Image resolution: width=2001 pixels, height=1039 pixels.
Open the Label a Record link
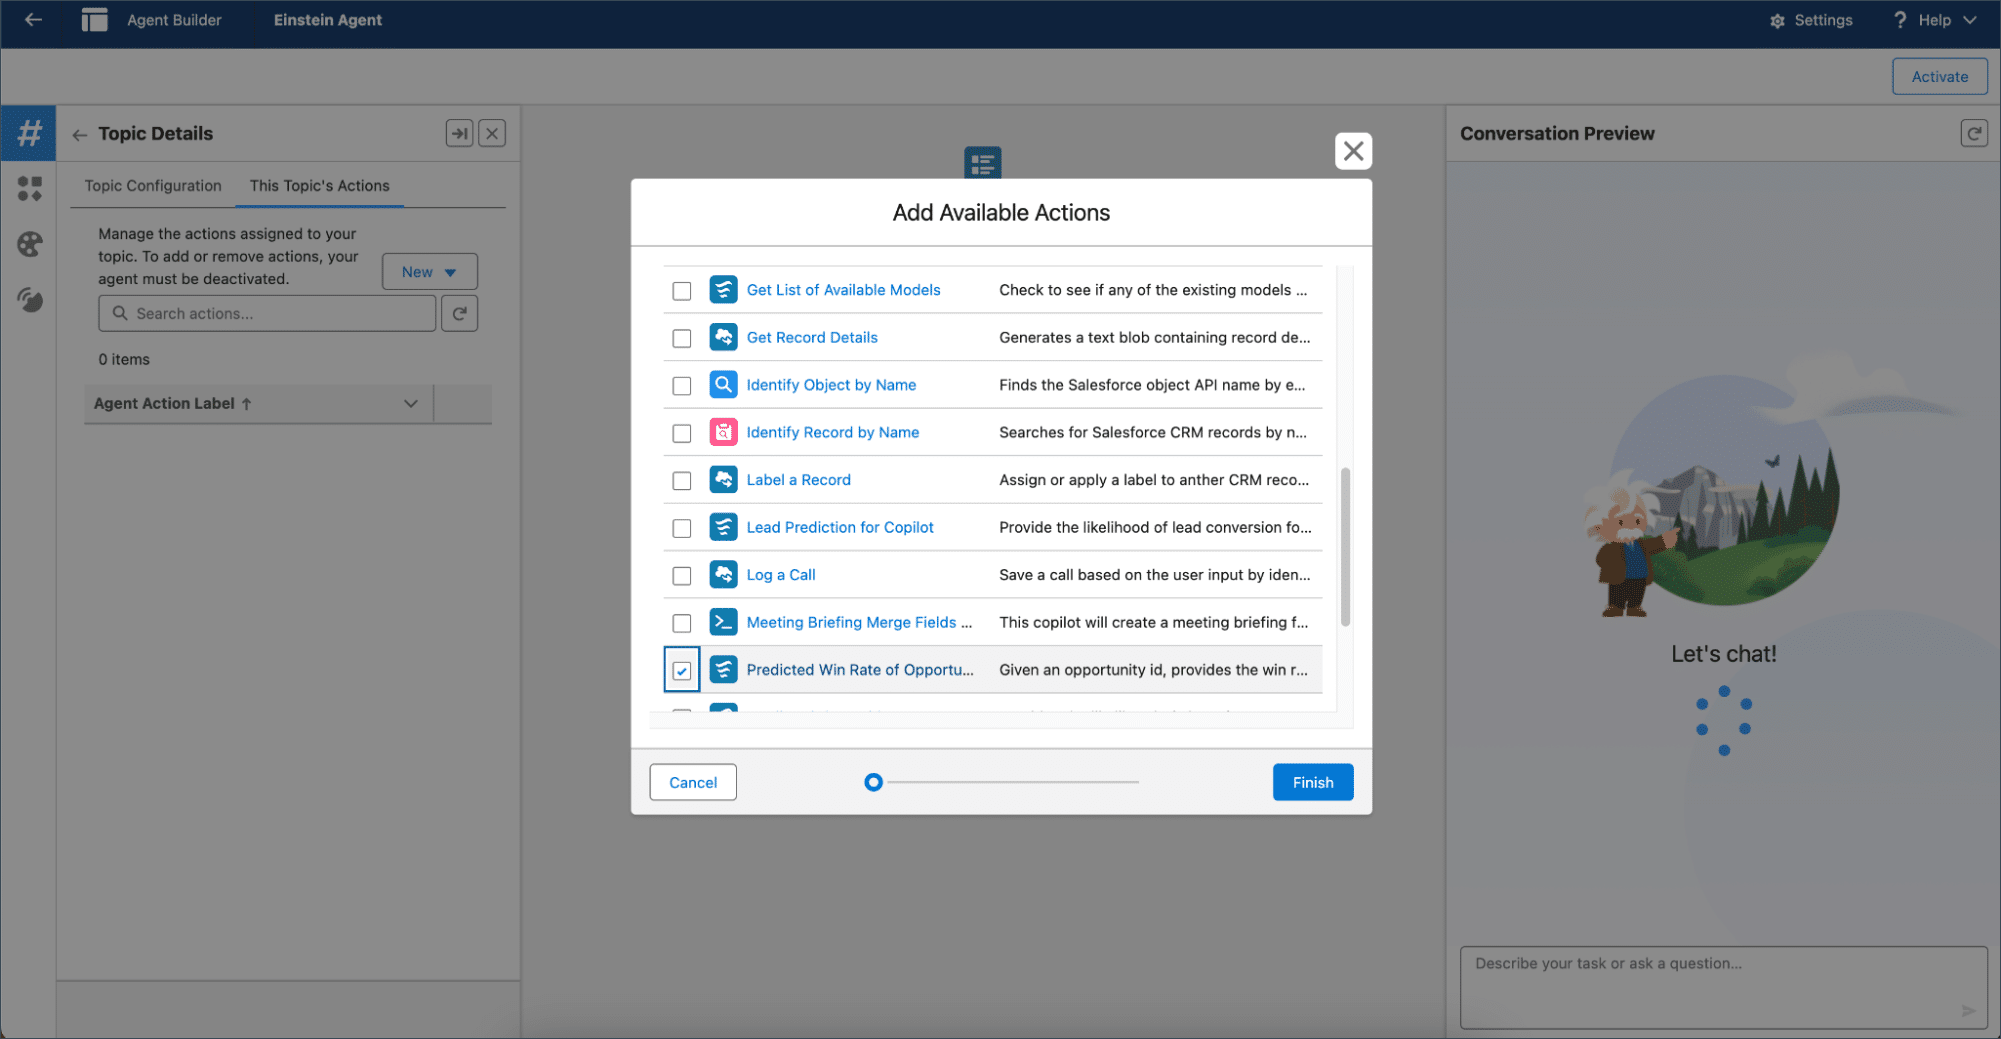(799, 480)
